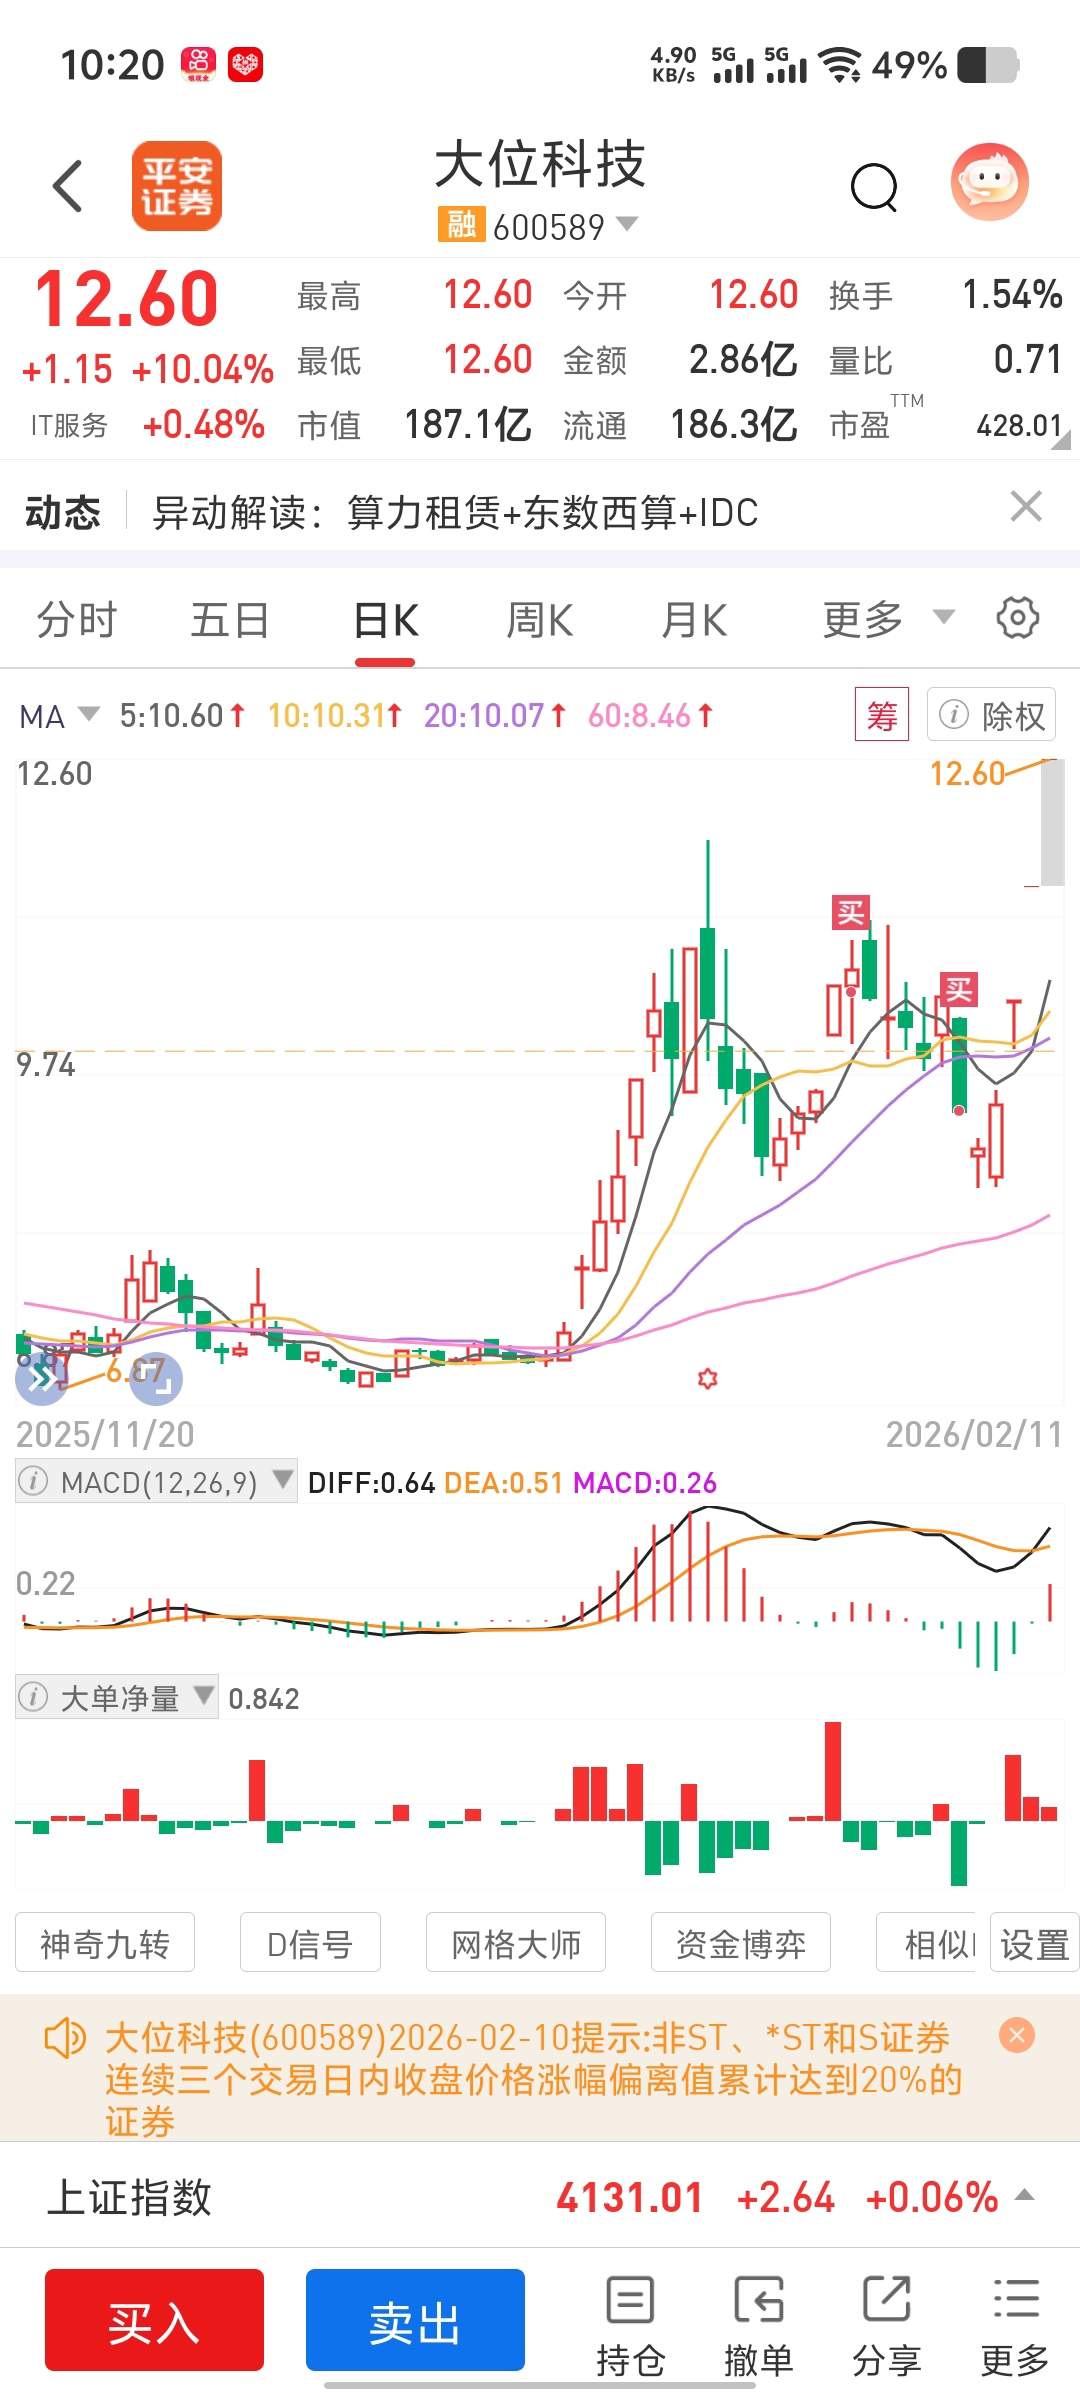1080x2392 pixels.
Task: Toggle 除权 ex-rights setting
Action: [x=991, y=715]
